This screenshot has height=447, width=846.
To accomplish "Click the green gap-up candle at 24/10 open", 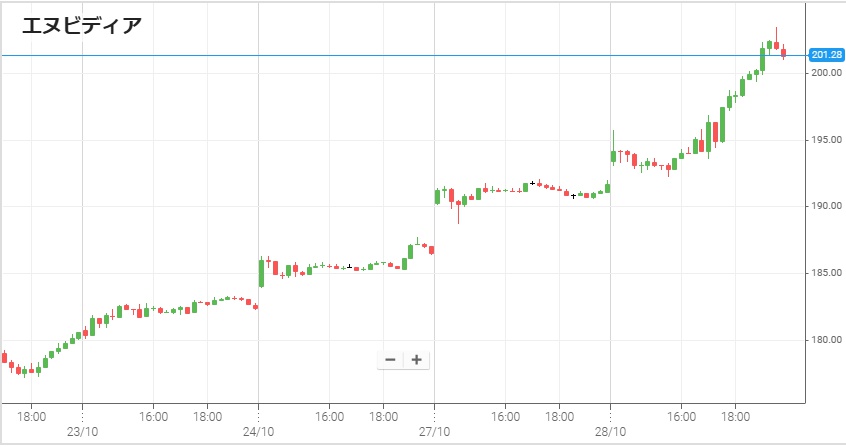I will [261, 273].
